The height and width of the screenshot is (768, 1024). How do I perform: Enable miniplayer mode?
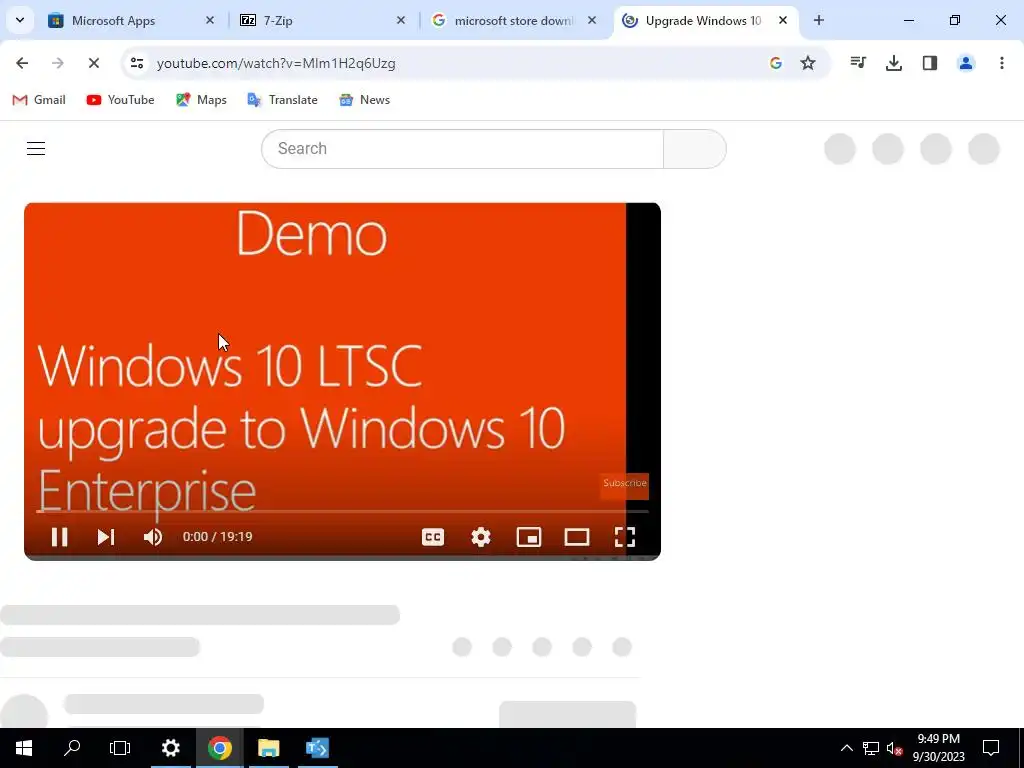tap(529, 537)
